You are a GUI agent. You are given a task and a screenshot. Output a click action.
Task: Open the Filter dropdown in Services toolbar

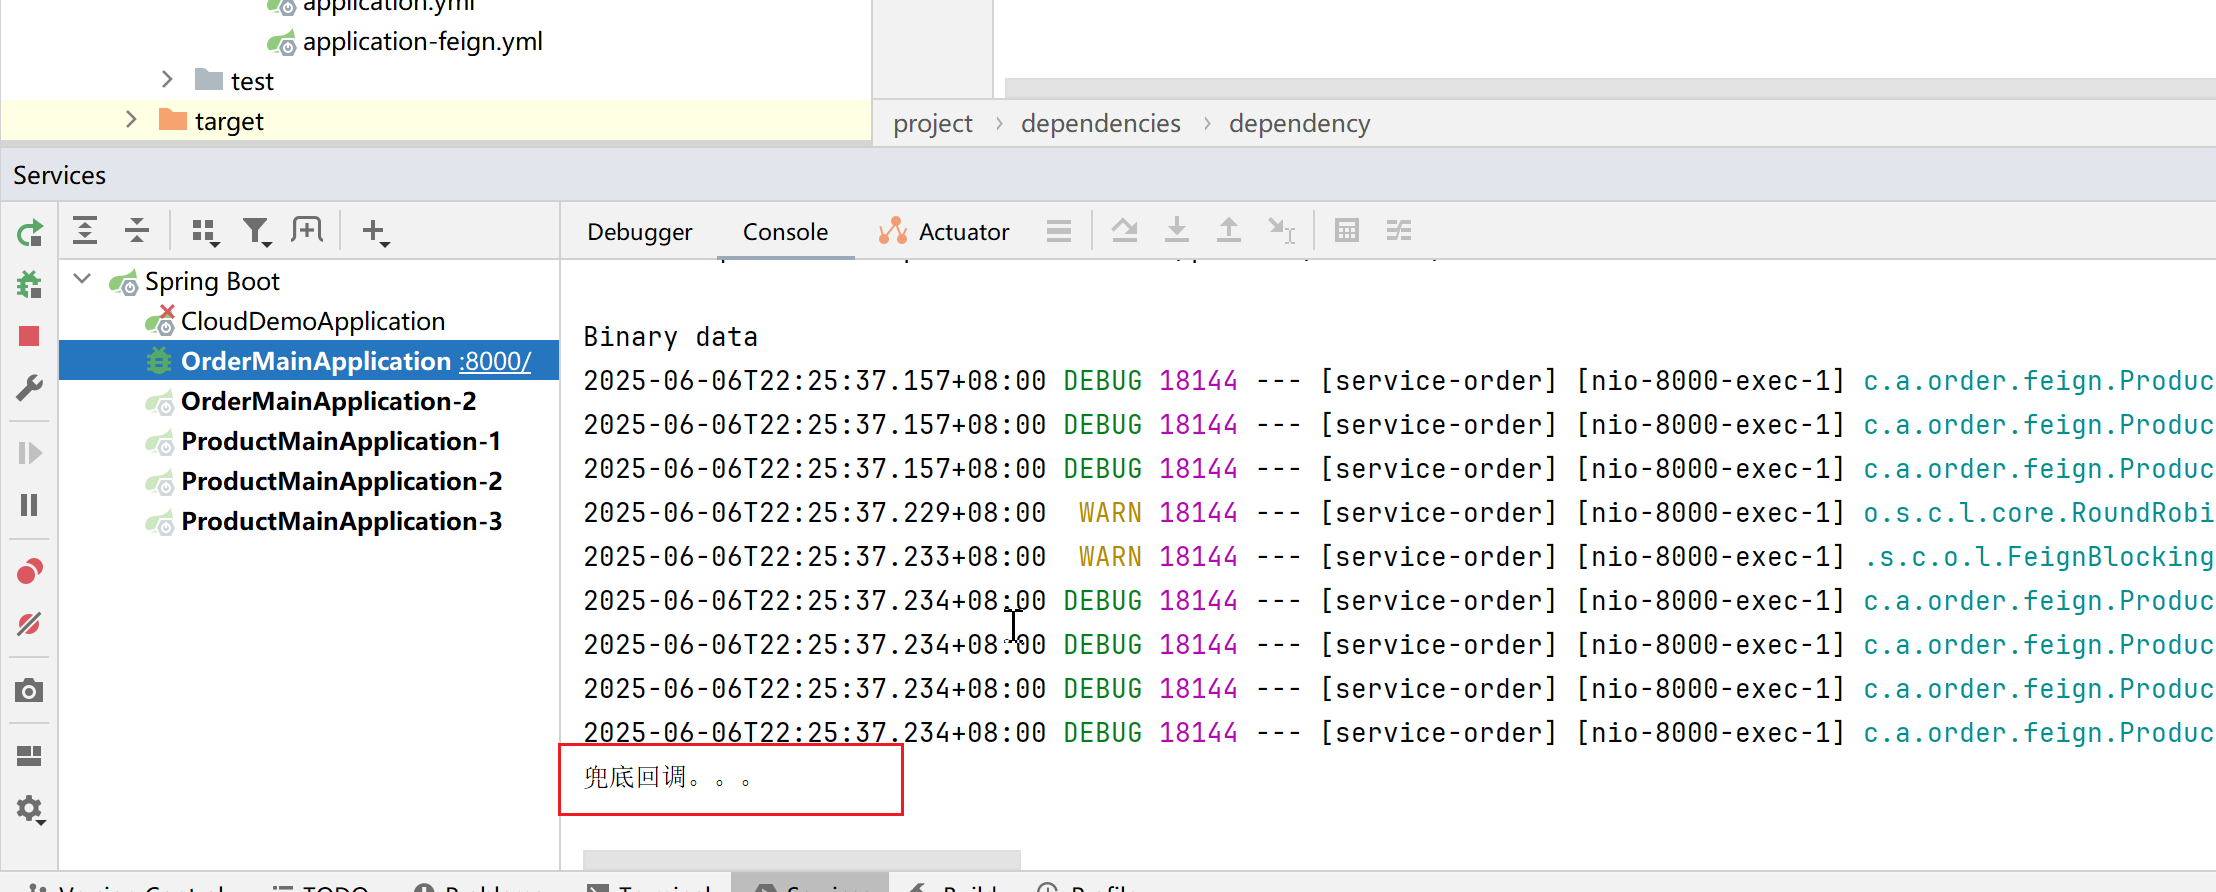[257, 232]
